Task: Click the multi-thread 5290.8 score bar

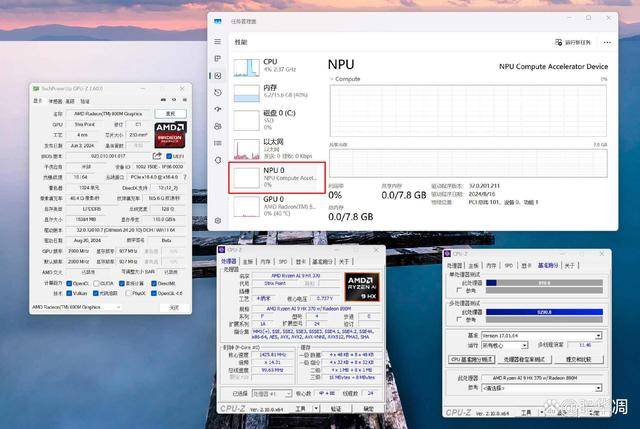Action: coord(544,312)
